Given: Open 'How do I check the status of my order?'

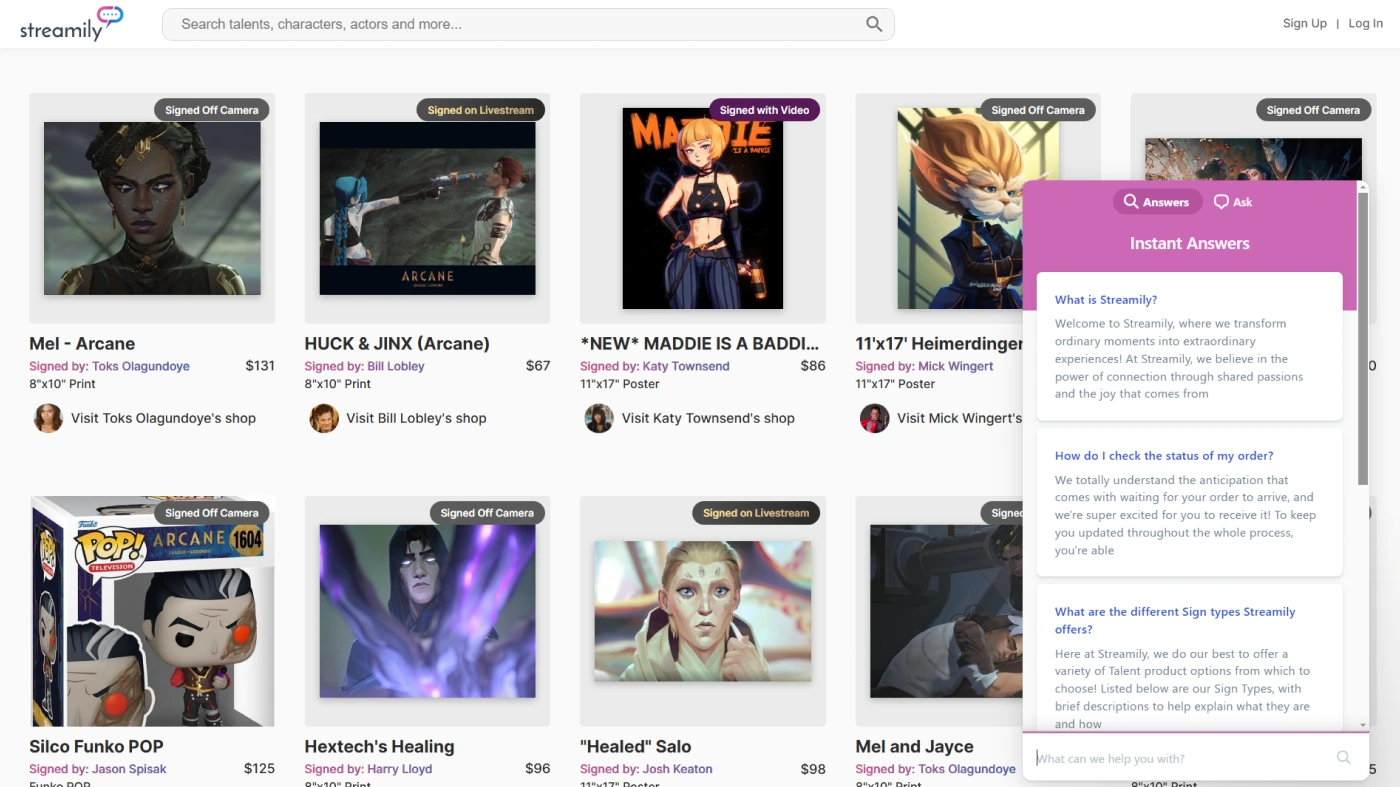Looking at the screenshot, I should 1164,456.
